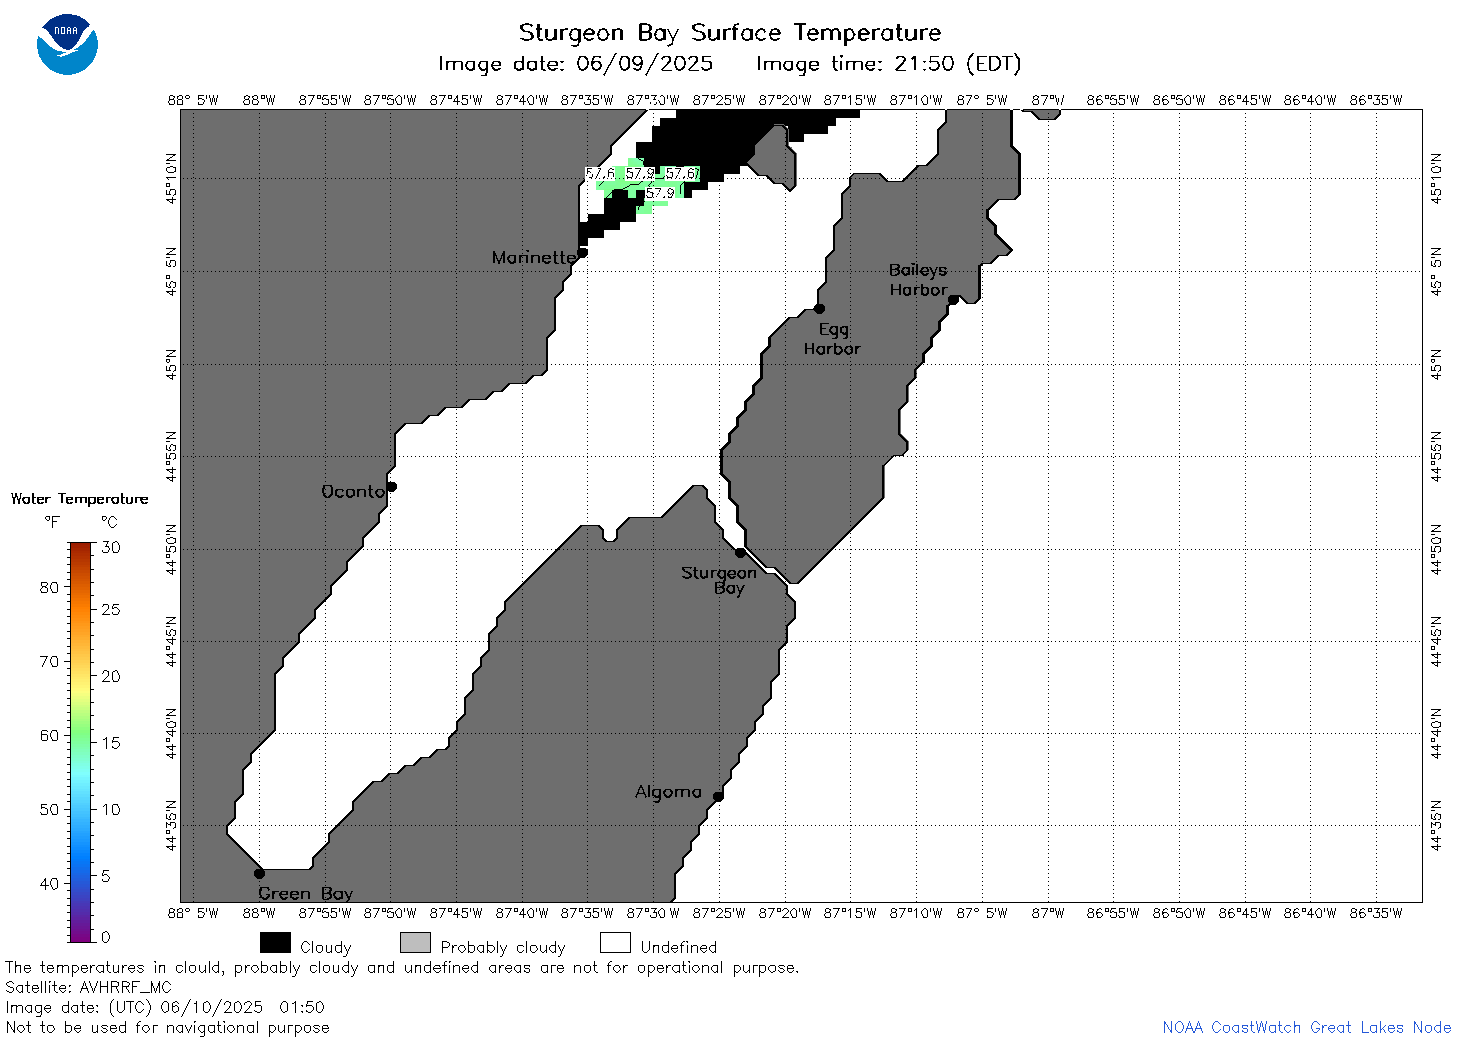Select the Baileys Harbor map label
Image resolution: width=1462 pixels, height=1043 pixels.
(918, 280)
